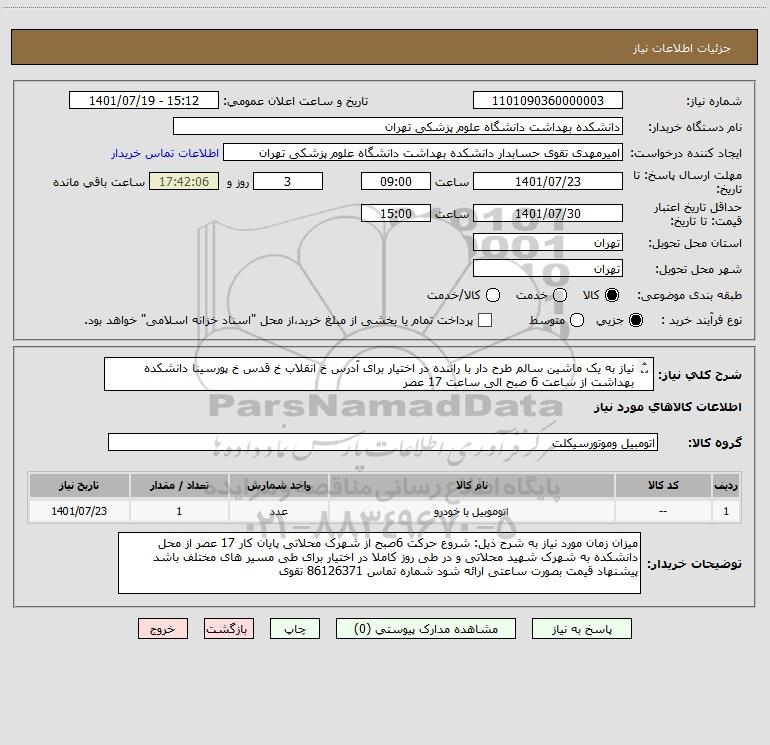The height and width of the screenshot is (745, 770).
Task: Click the remaining days field showing 3
Action: click(288, 182)
